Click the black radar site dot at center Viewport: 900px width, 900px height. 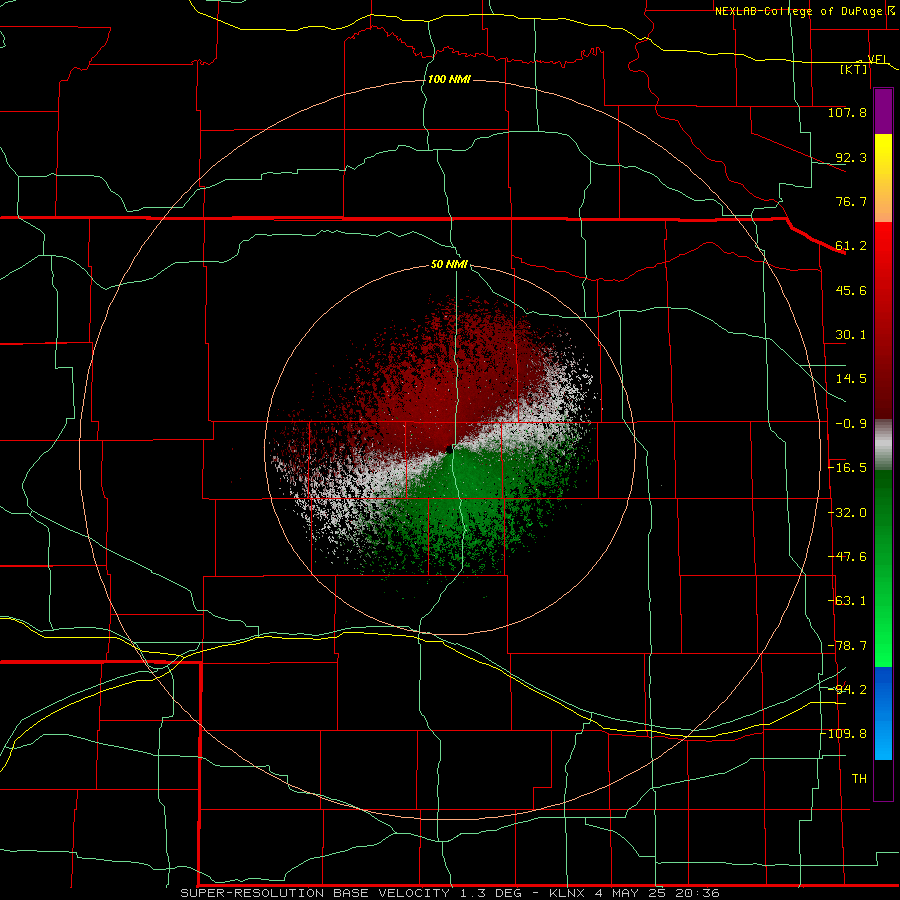tap(448, 449)
